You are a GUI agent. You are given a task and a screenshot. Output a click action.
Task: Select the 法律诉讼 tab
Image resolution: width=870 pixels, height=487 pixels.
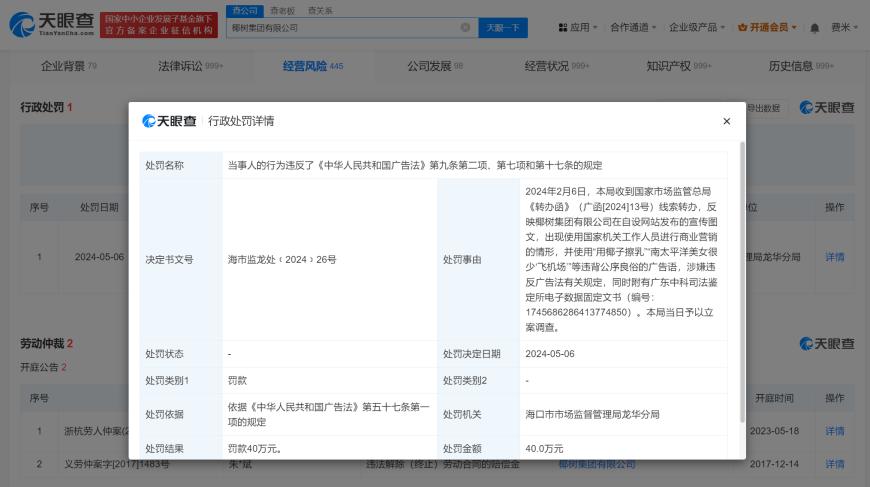[190, 66]
